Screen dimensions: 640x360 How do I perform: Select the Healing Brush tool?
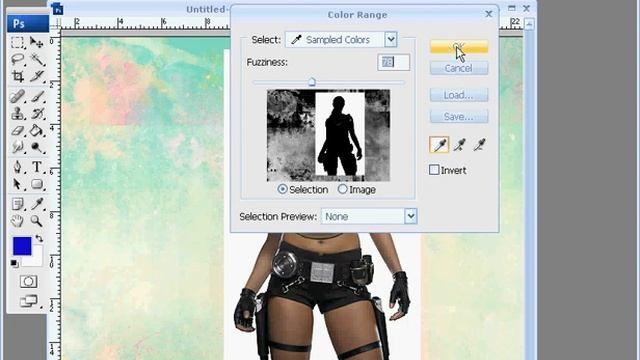point(17,97)
